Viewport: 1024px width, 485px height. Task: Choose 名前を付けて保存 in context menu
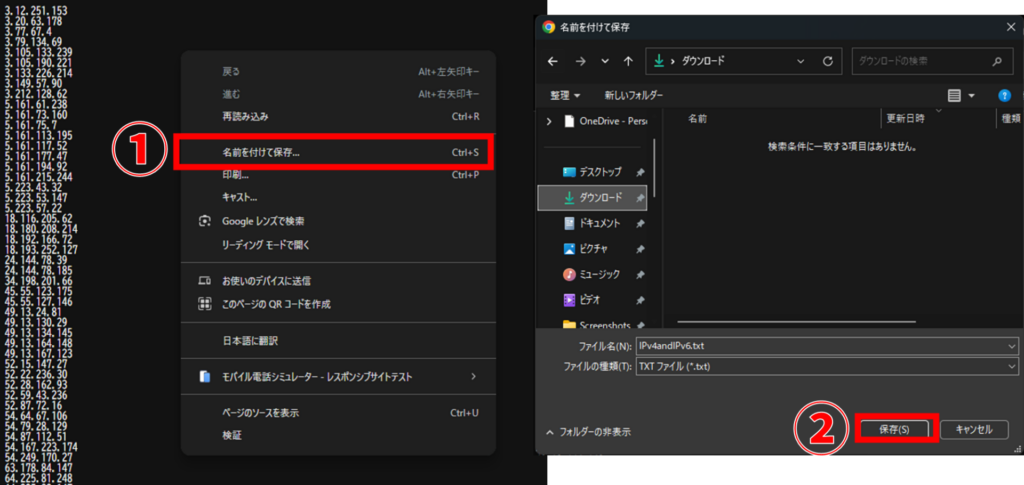point(338,153)
